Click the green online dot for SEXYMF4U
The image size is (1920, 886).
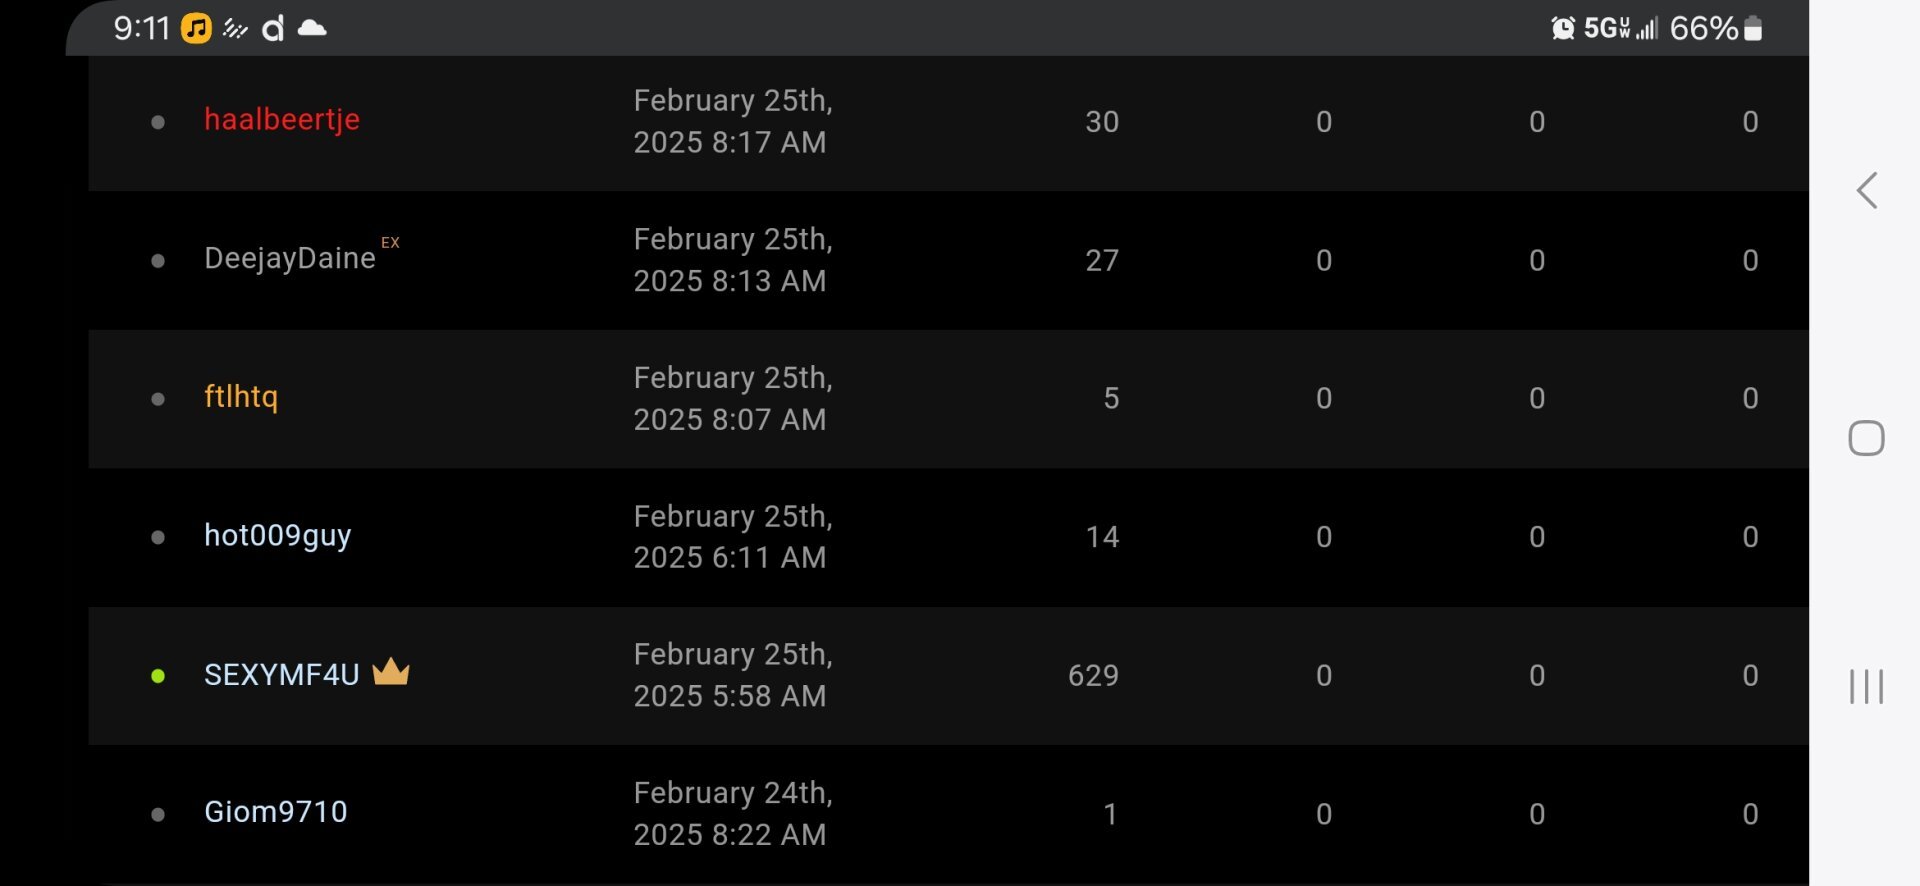tap(158, 676)
